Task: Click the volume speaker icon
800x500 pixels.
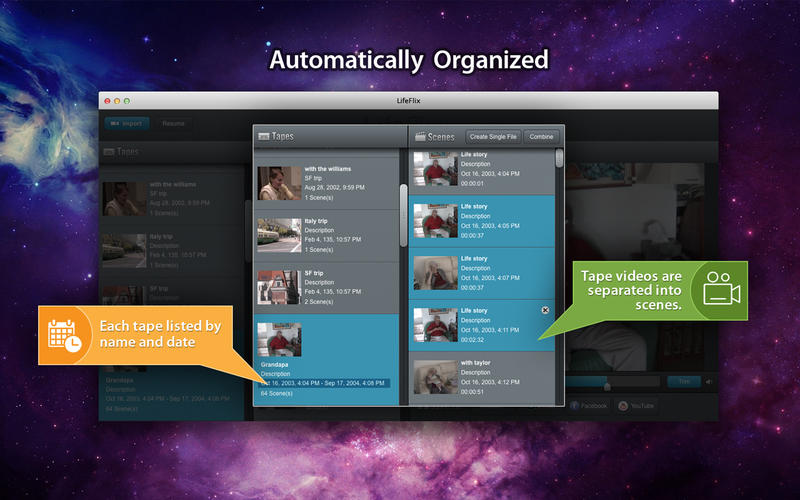Action: [x=709, y=381]
